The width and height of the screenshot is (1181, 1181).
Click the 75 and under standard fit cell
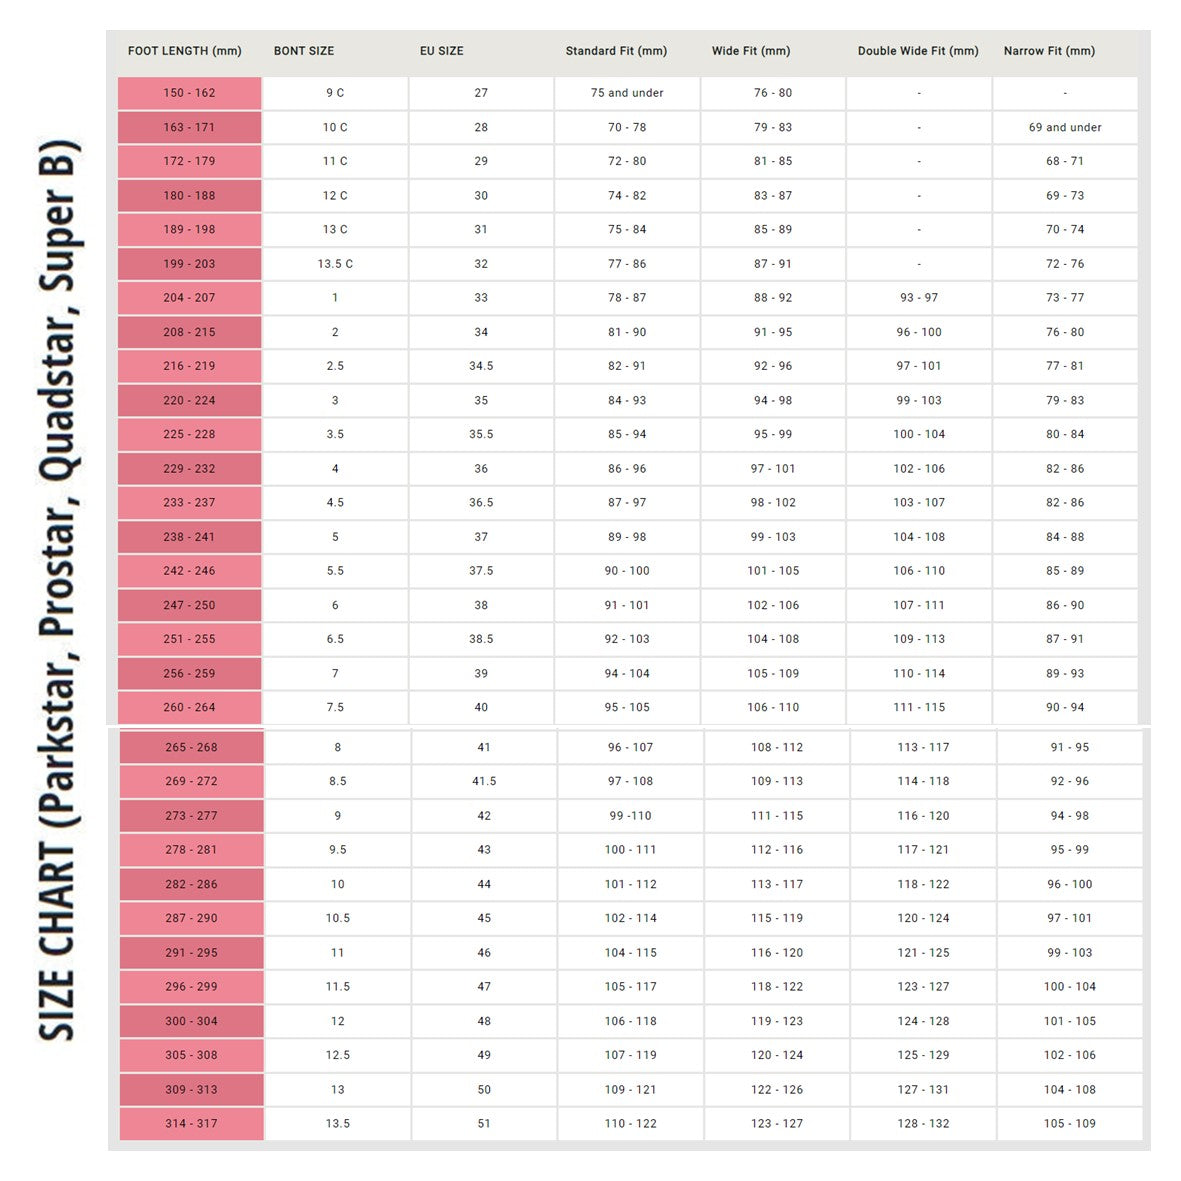[627, 93]
